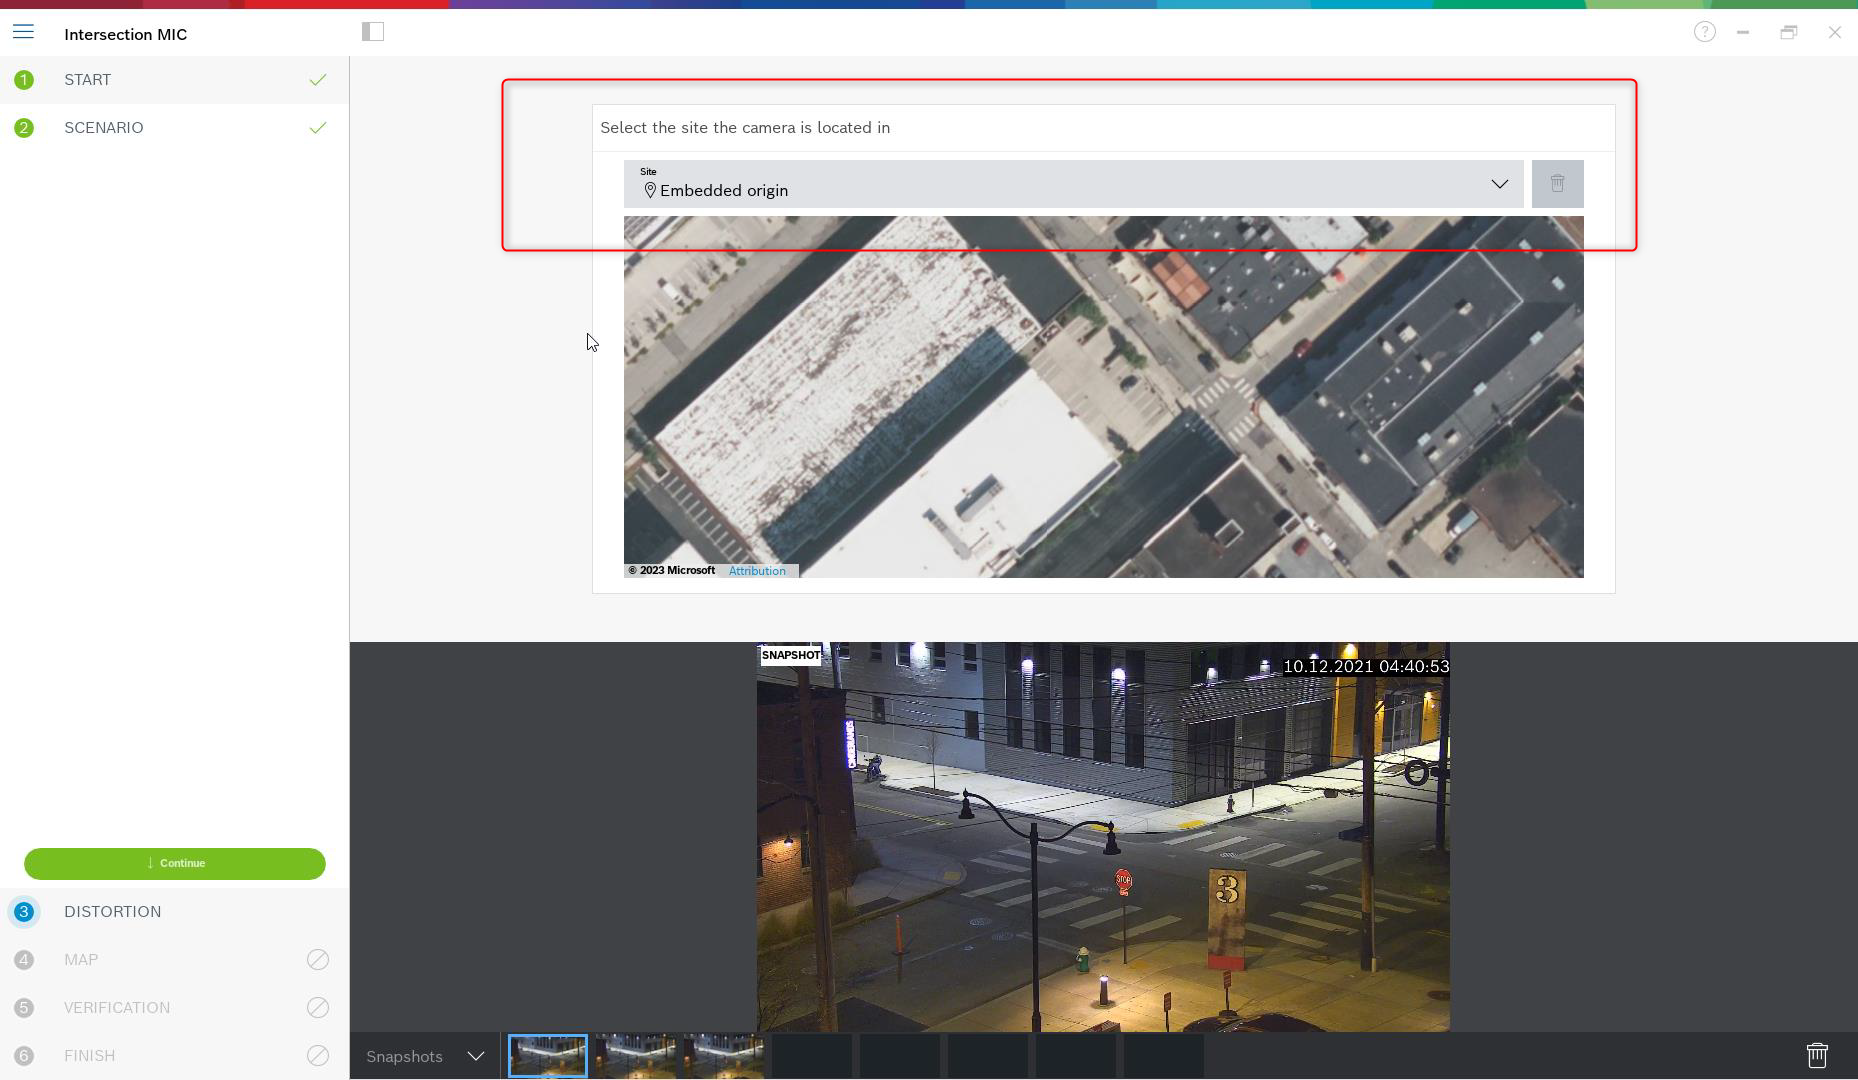This screenshot has height=1080, width=1858.
Task: Click the START step checkmark icon
Action: click(318, 80)
